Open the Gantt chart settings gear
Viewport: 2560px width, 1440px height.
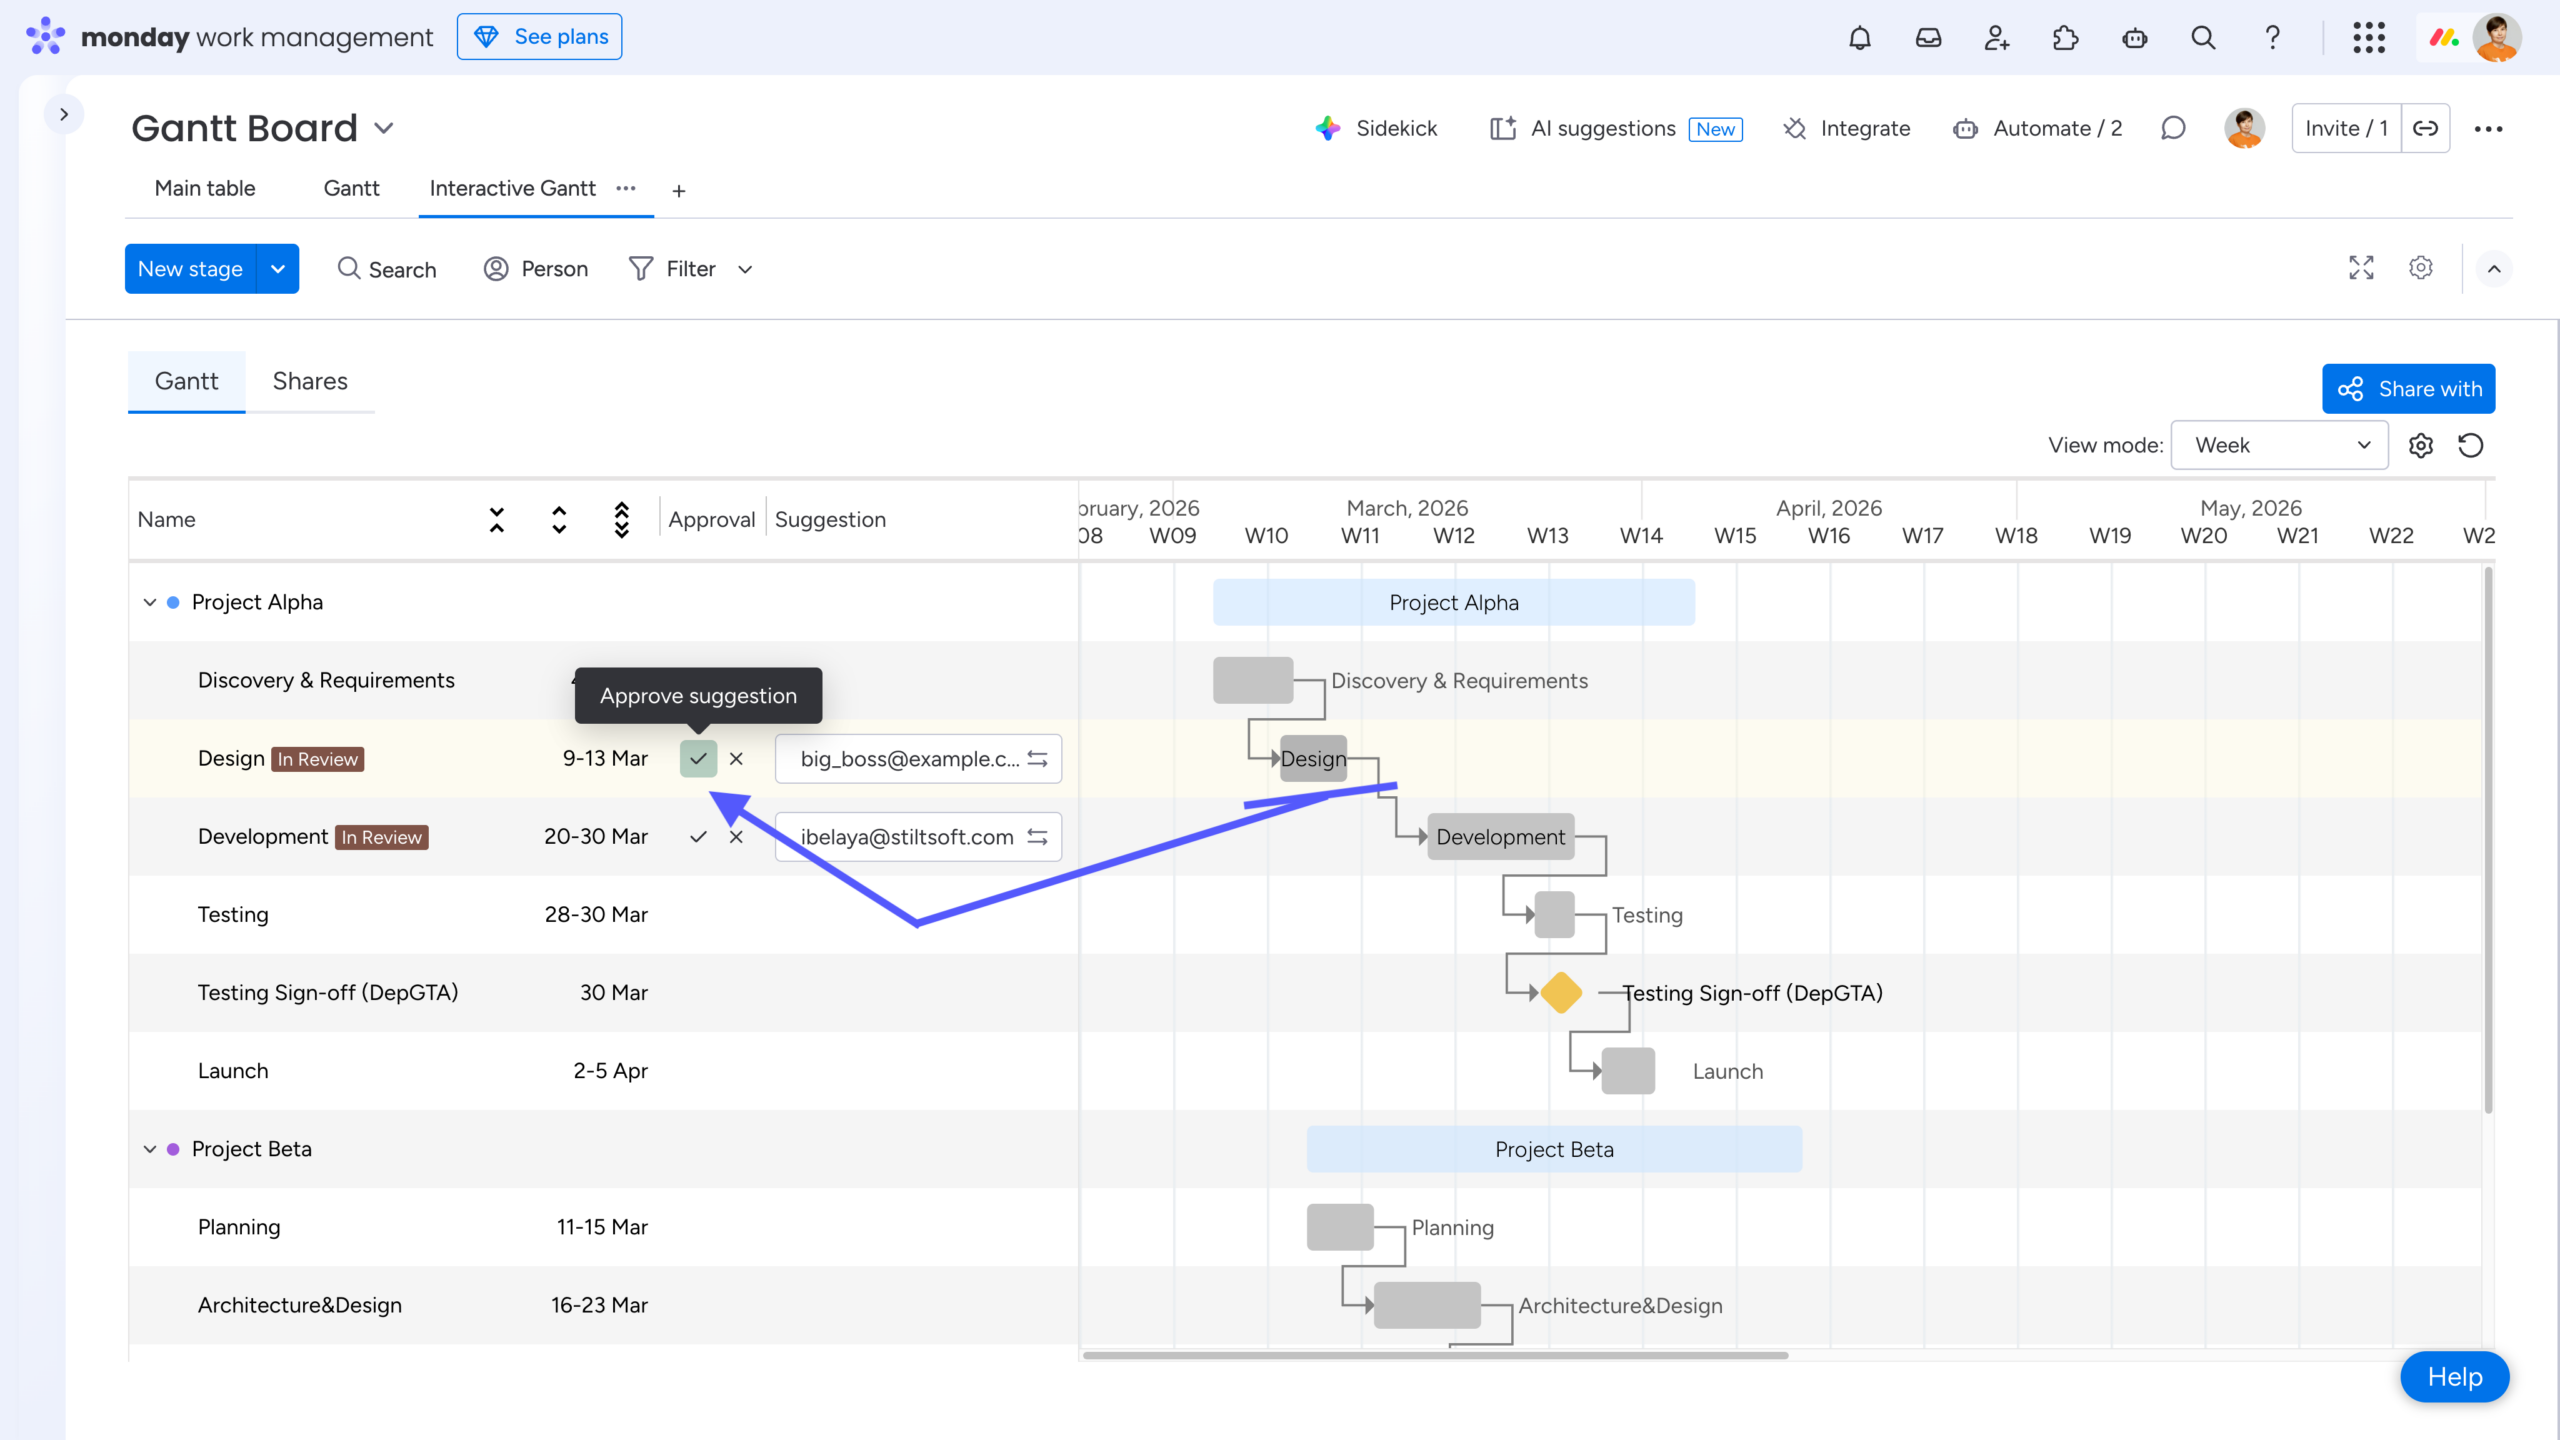2421,445
